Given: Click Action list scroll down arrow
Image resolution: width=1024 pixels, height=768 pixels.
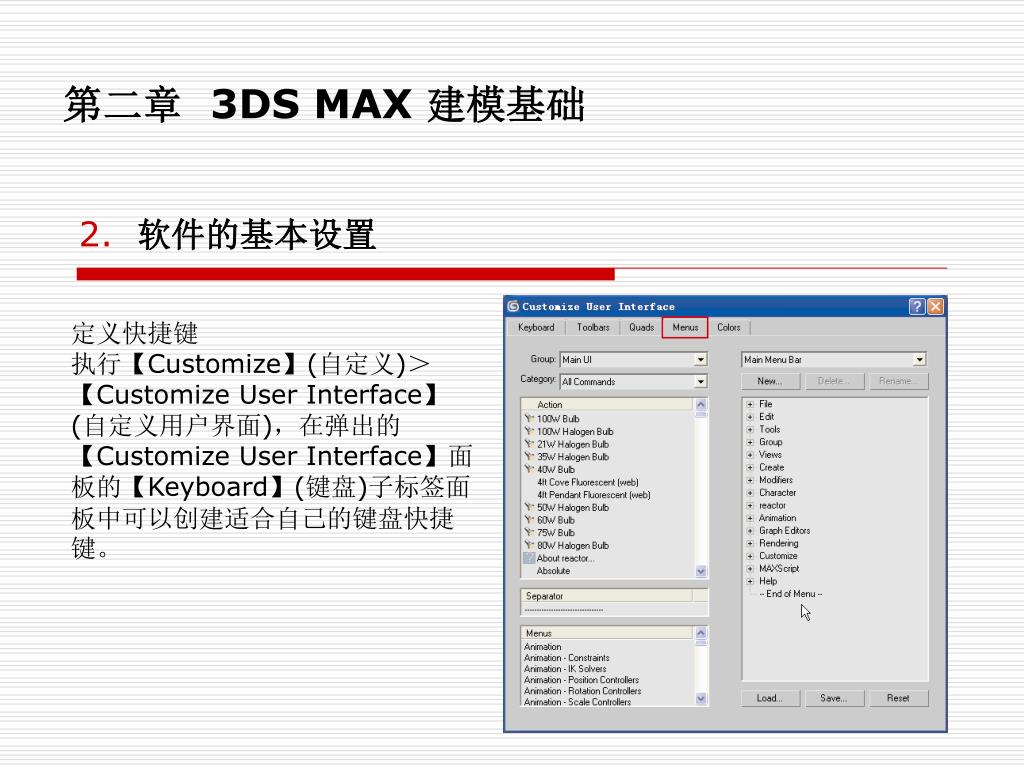Looking at the screenshot, I should click(701, 571).
